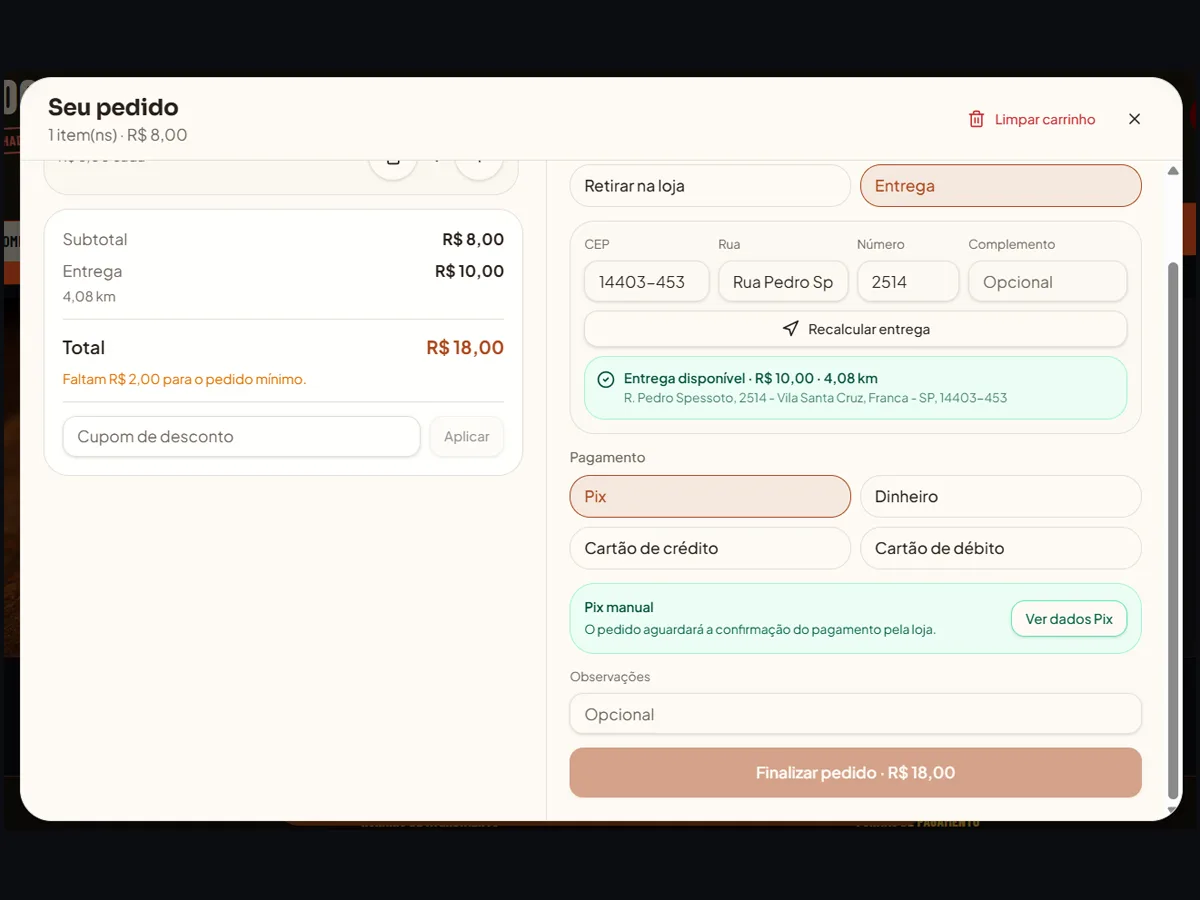Click the Aplicar coupon button
1200x900 pixels.
coord(467,437)
